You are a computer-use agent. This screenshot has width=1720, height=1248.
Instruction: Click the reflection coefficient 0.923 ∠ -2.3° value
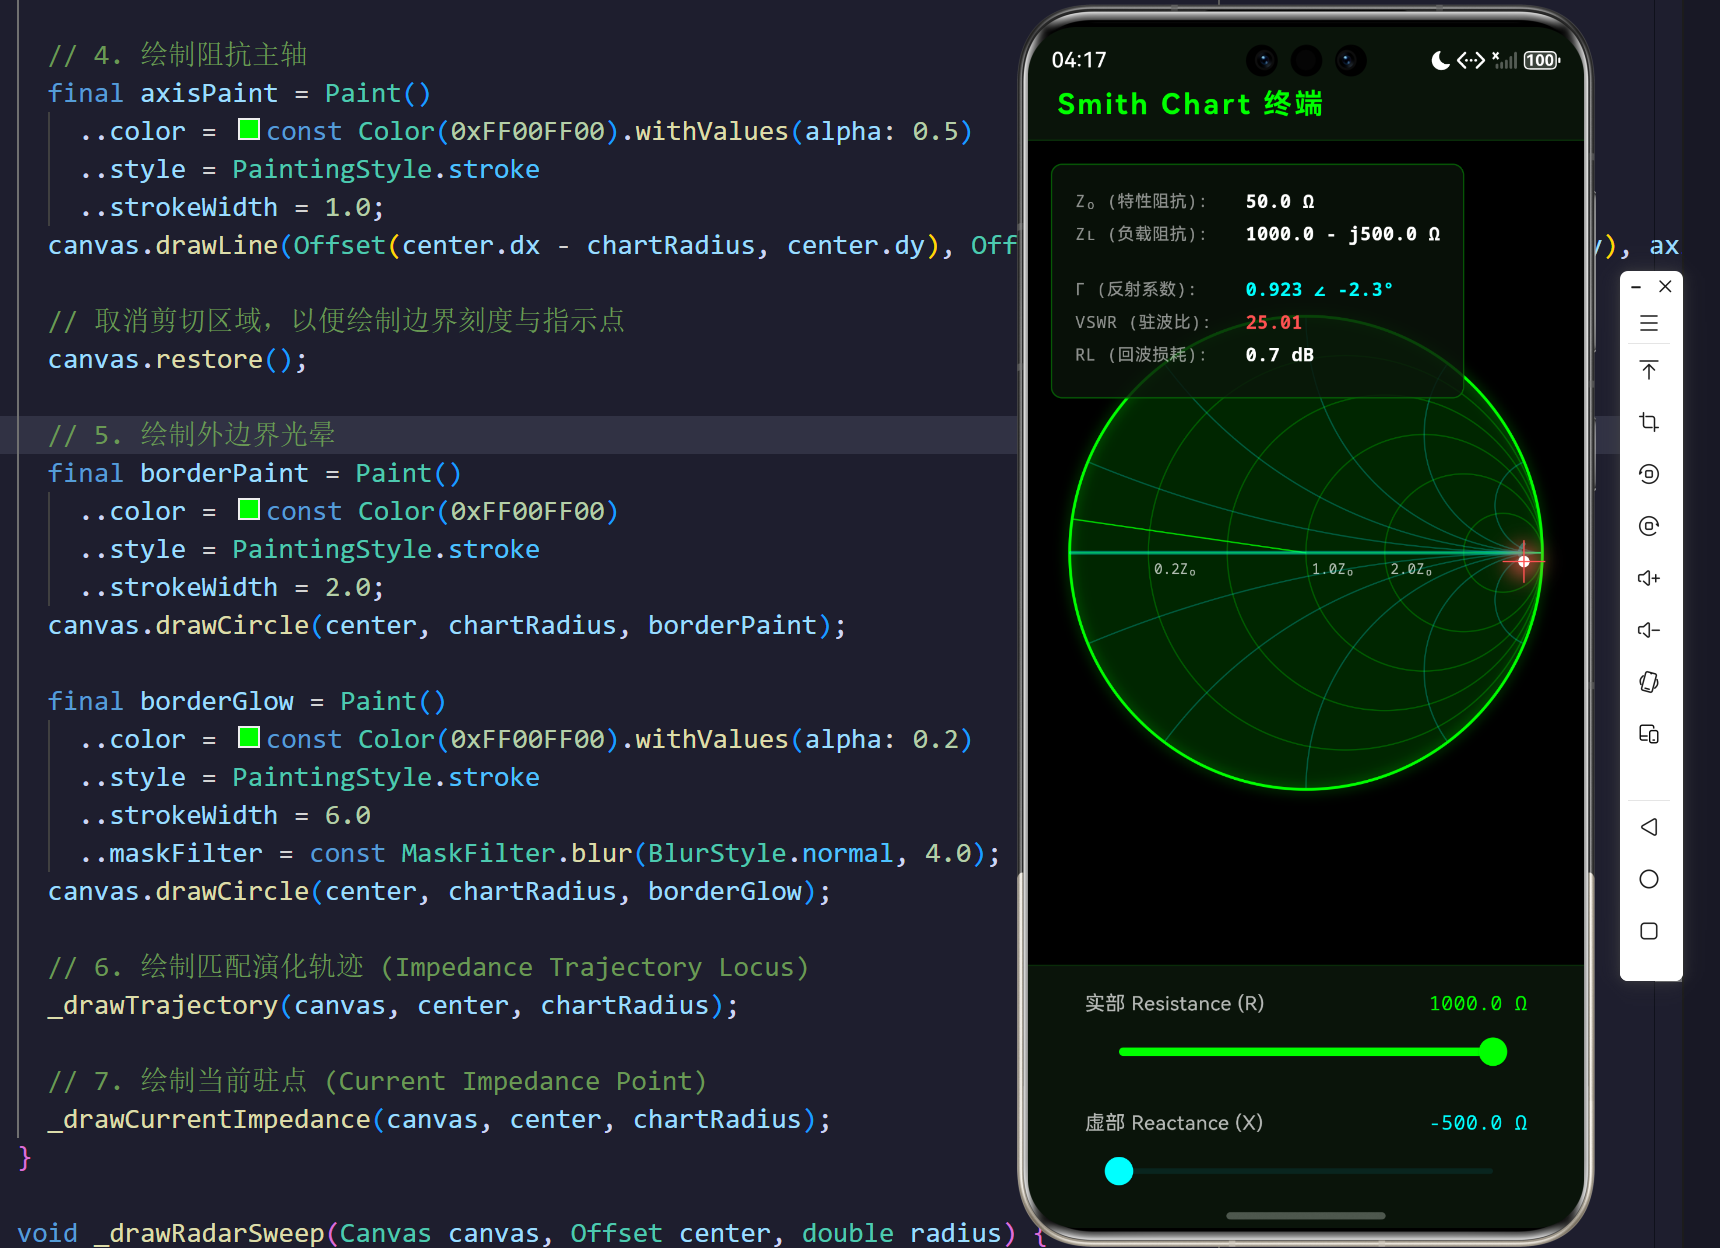point(1319,289)
